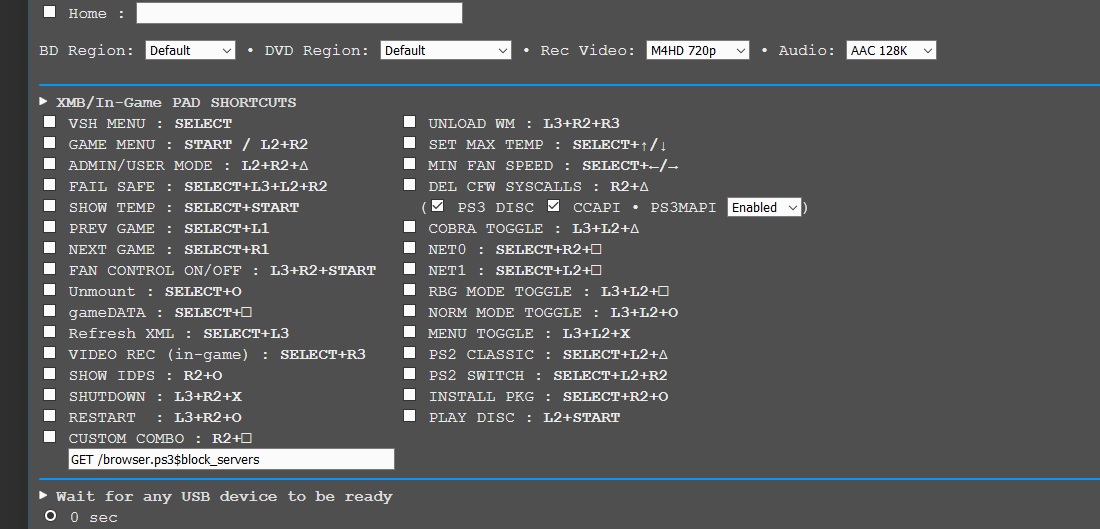The image size is (1100, 529).
Task: Tick the gameDATA checkbox
Action: (x=49, y=311)
